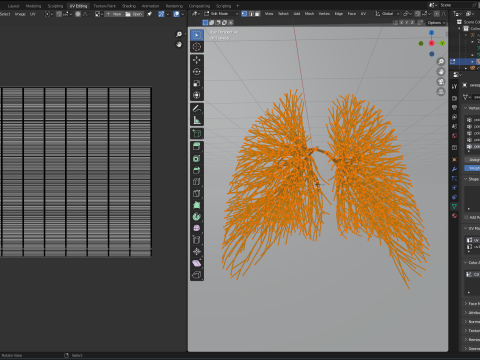The image size is (480, 360).
Task: Switch to the Layout workspace tab
Action: 14,6
